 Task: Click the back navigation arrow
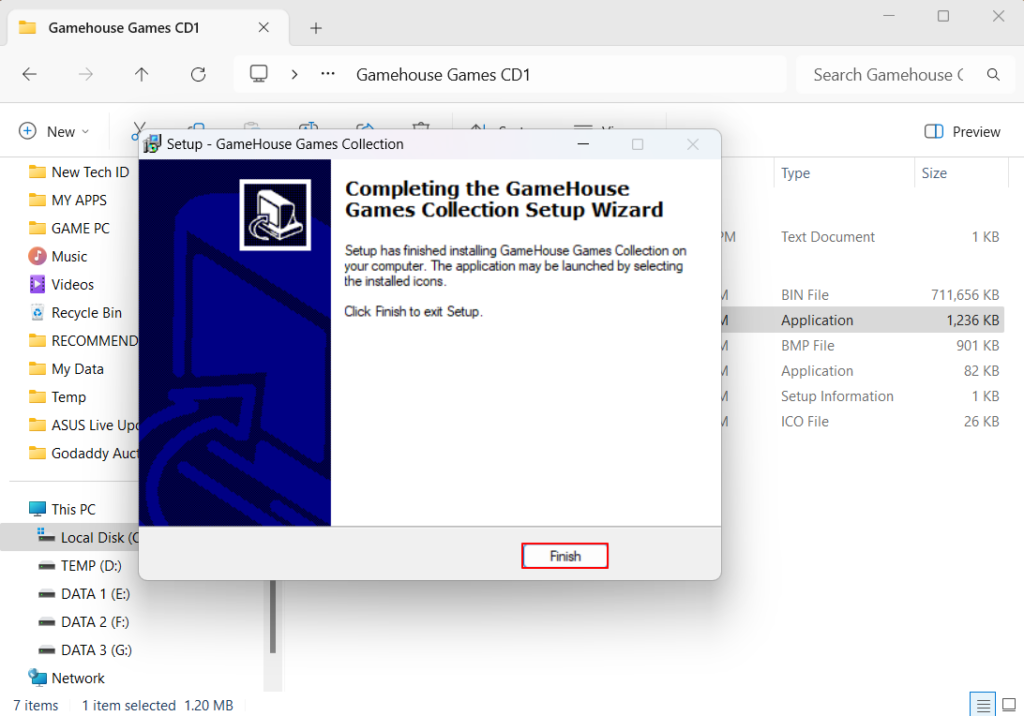(x=29, y=74)
